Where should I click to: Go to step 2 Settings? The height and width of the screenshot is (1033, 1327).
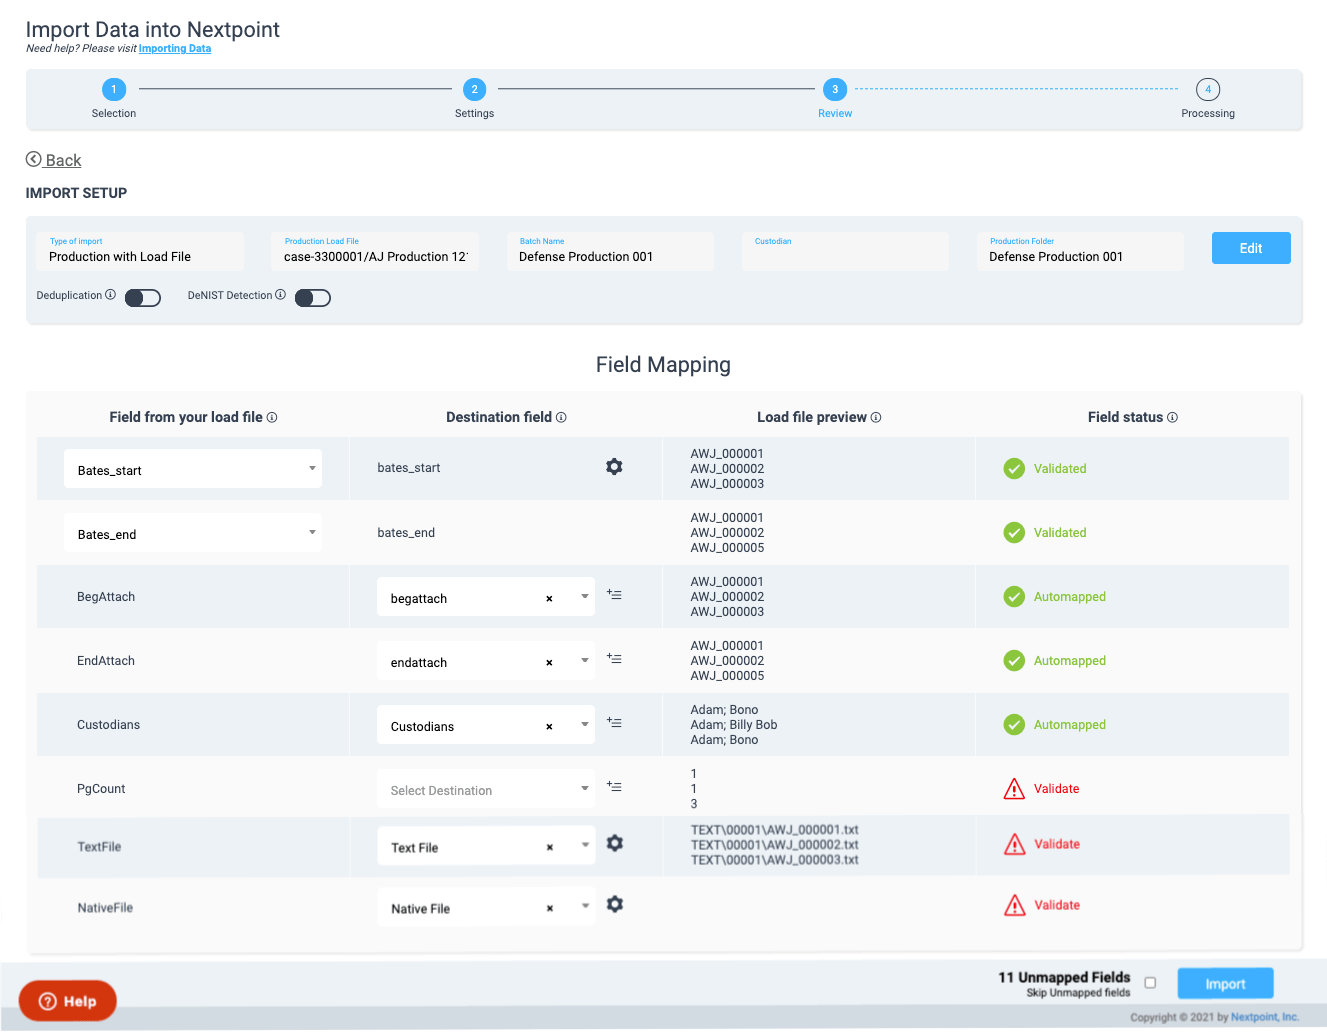coord(474,90)
